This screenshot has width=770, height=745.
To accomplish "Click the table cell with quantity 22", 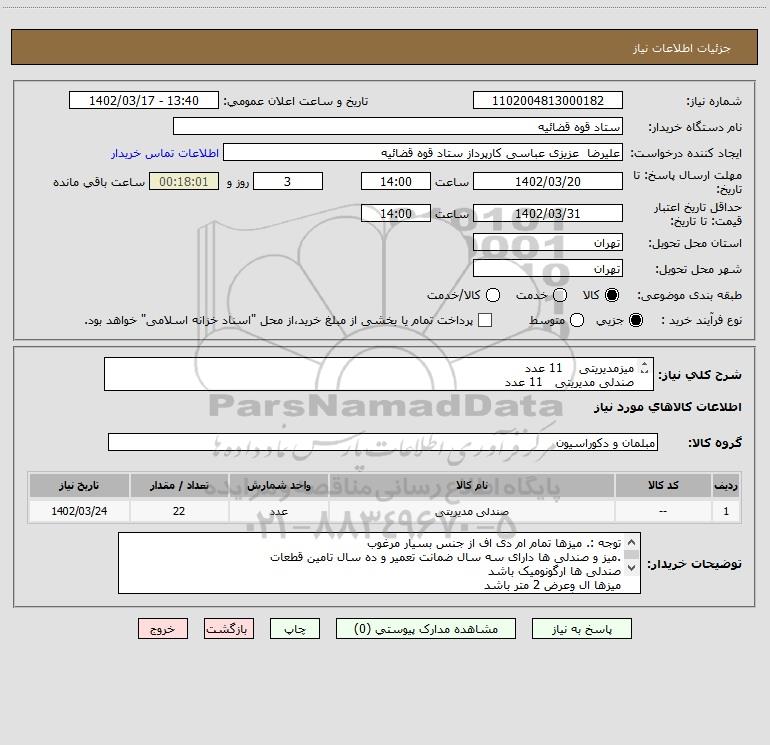I will pyautogui.click(x=179, y=511).
